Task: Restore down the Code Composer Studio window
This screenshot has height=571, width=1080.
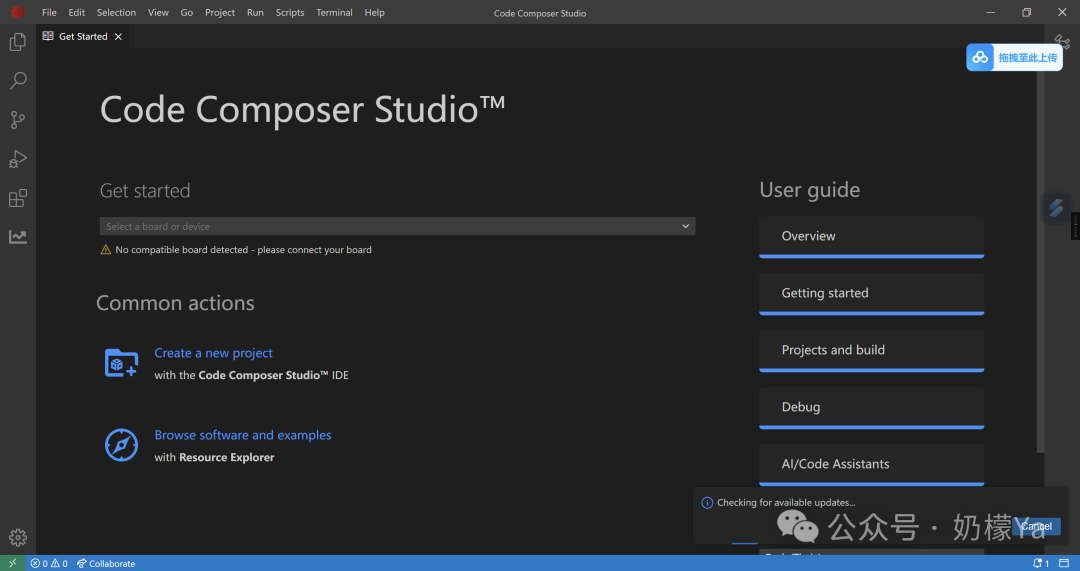Action: 1026,12
